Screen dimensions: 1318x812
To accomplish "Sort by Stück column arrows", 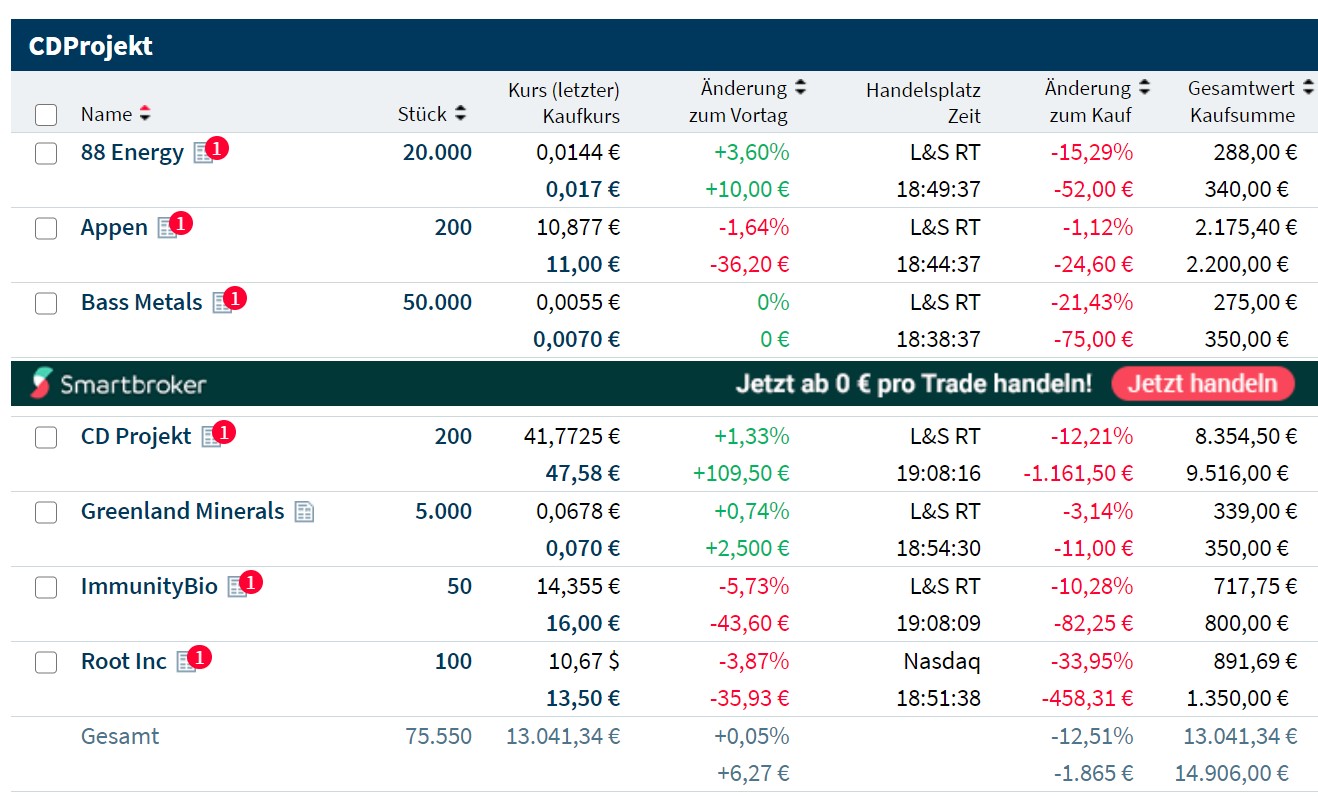I will pos(460,114).
